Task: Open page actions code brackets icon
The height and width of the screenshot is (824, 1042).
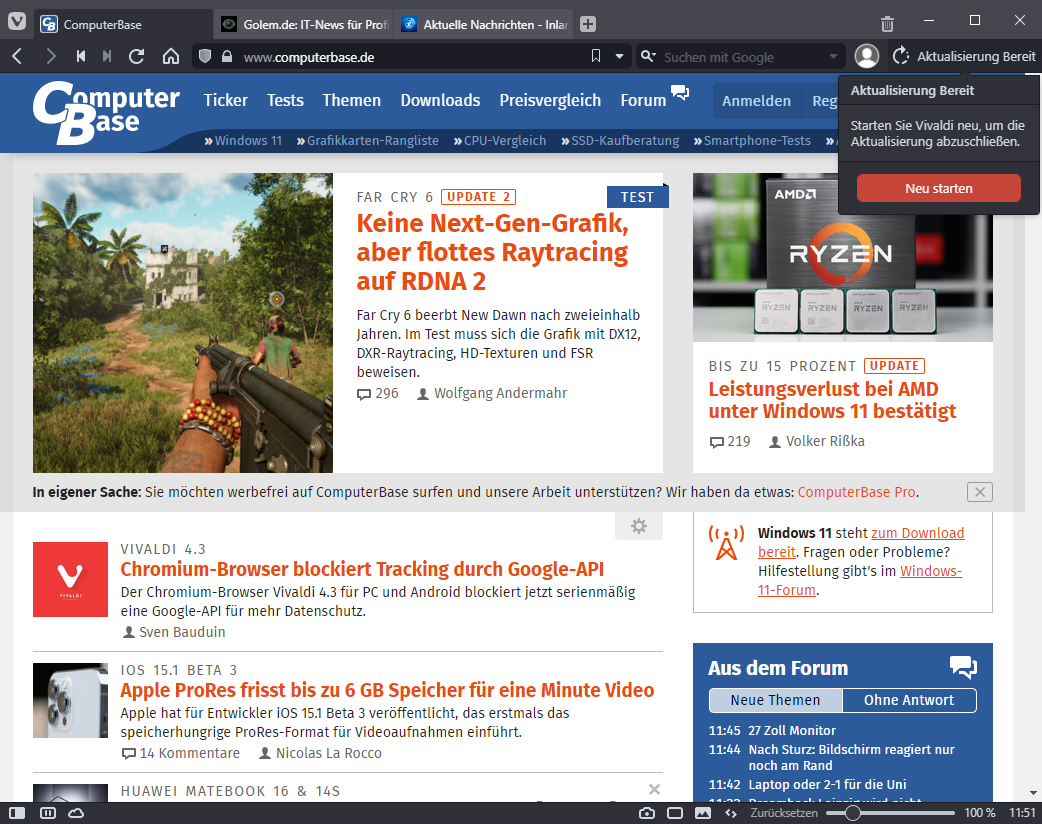Action: tap(731, 813)
